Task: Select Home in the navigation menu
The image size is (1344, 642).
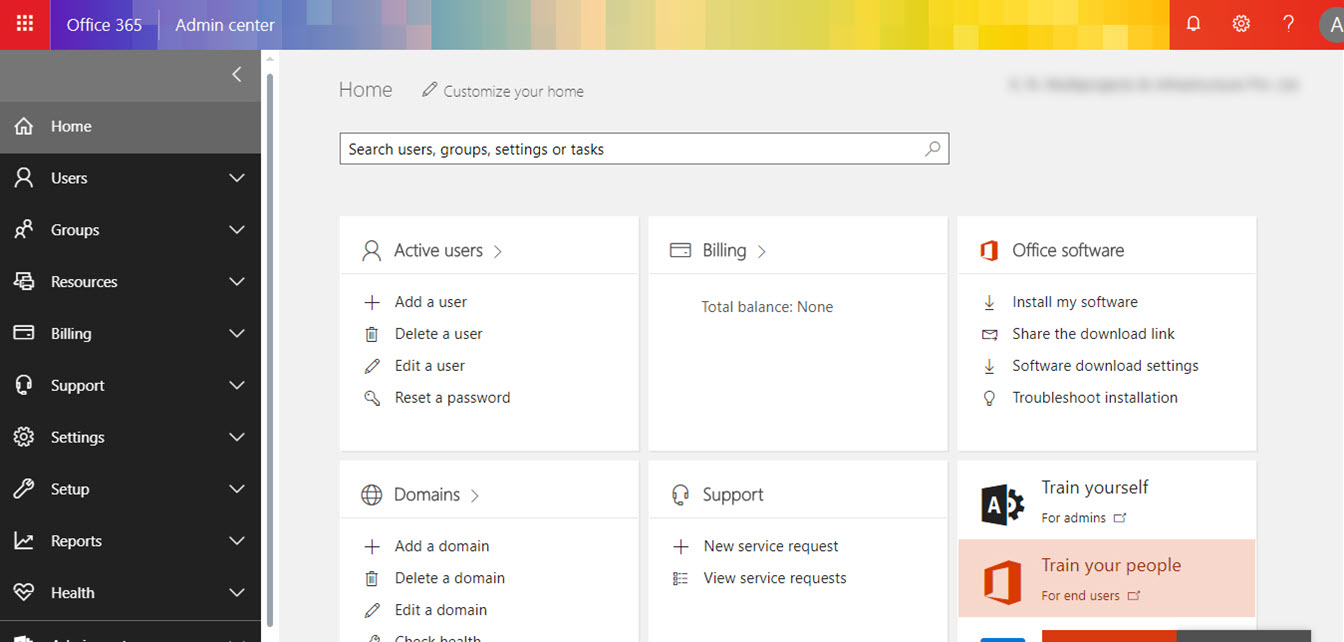Action: tap(130, 126)
